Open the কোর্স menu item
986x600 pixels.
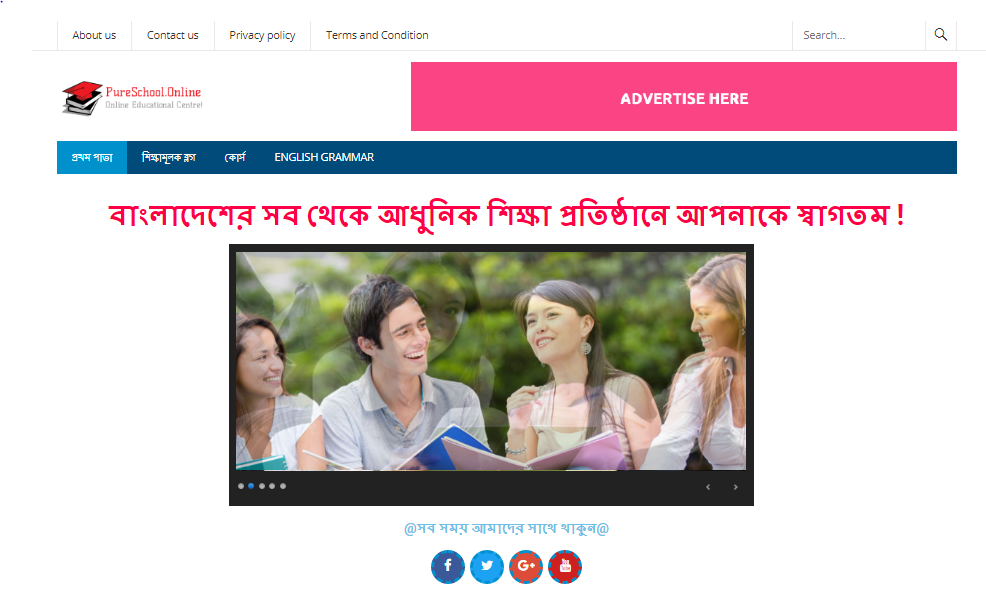pyautogui.click(x=235, y=157)
